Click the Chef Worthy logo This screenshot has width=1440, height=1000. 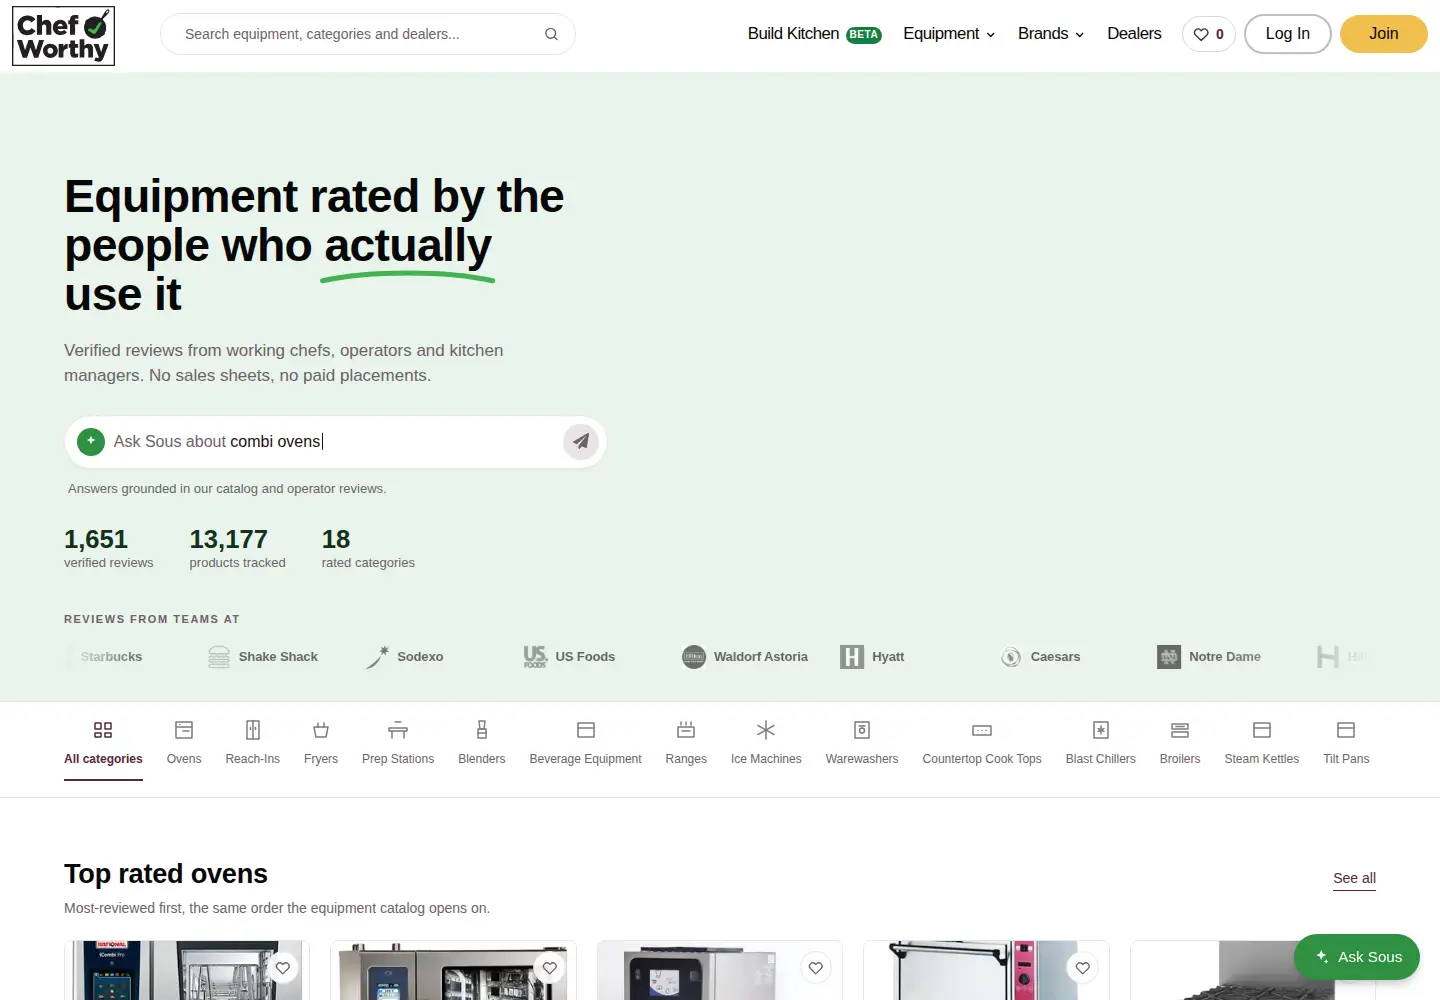point(63,36)
